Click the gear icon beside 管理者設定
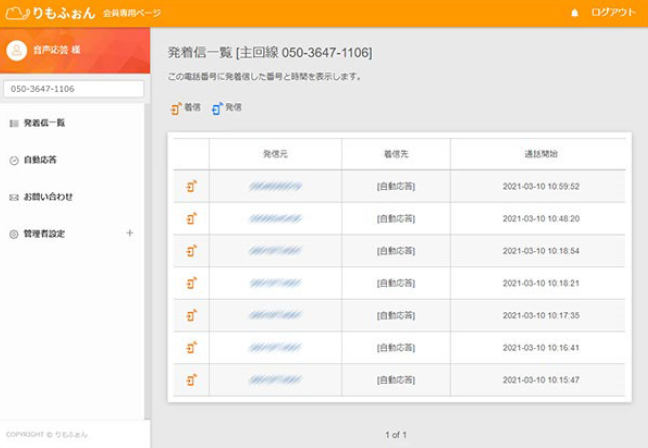 point(14,234)
